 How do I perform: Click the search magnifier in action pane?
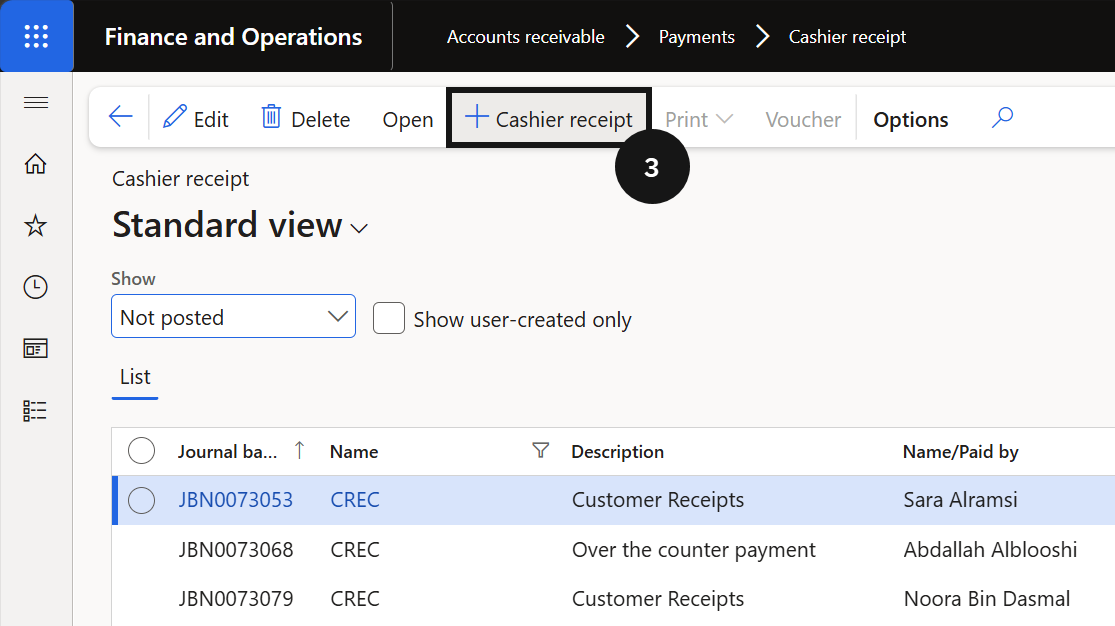(x=1002, y=117)
